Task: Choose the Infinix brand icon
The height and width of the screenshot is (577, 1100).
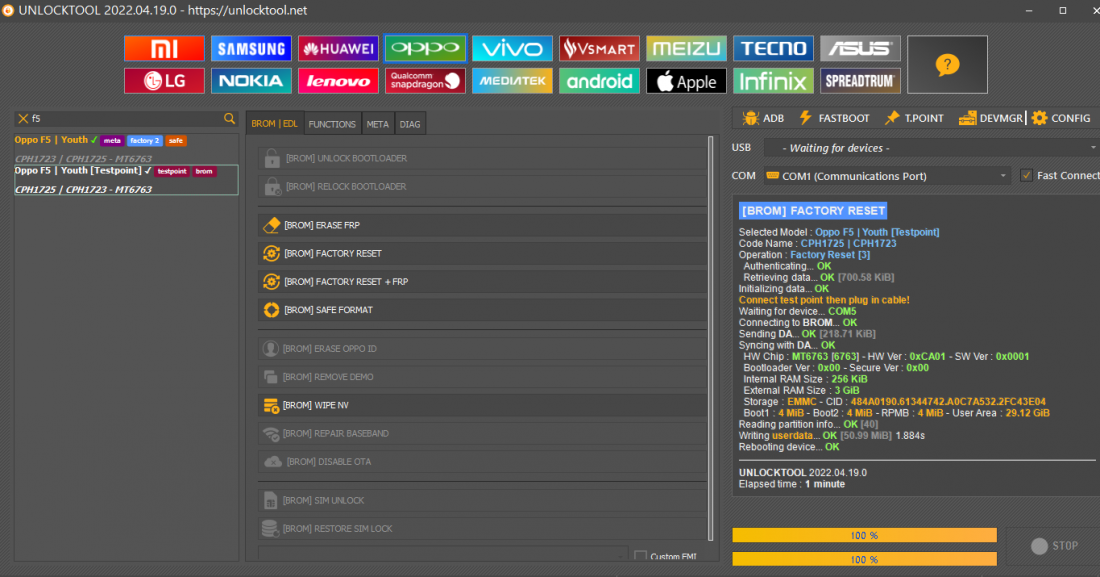Action: tap(773, 81)
